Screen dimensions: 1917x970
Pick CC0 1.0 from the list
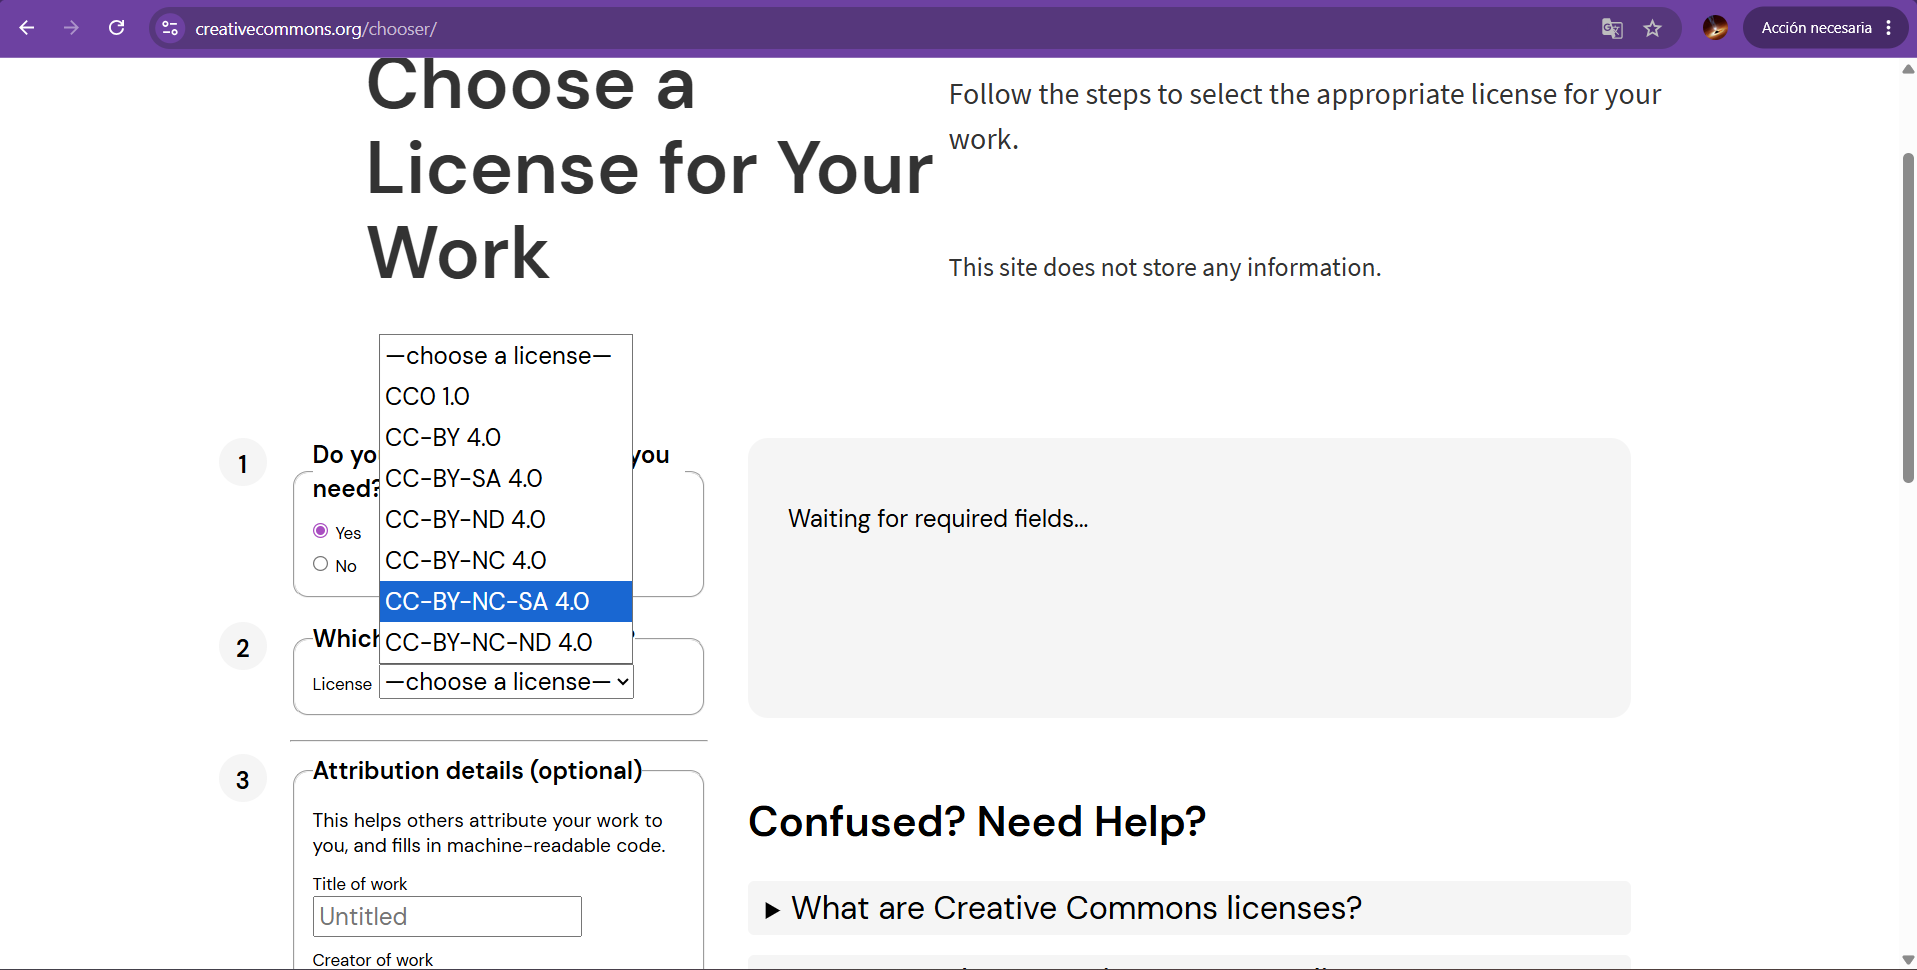(x=506, y=396)
